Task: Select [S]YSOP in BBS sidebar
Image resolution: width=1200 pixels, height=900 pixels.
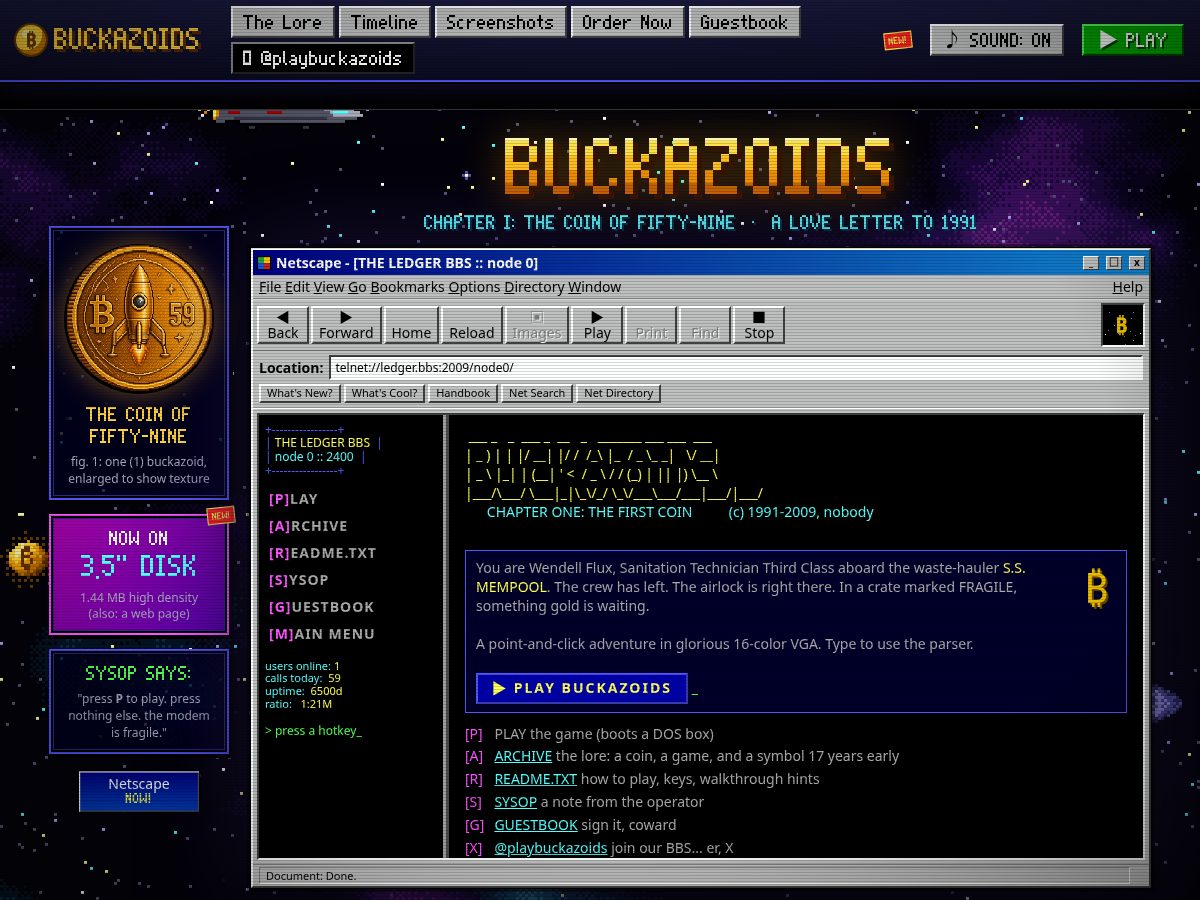Action: click(298, 580)
